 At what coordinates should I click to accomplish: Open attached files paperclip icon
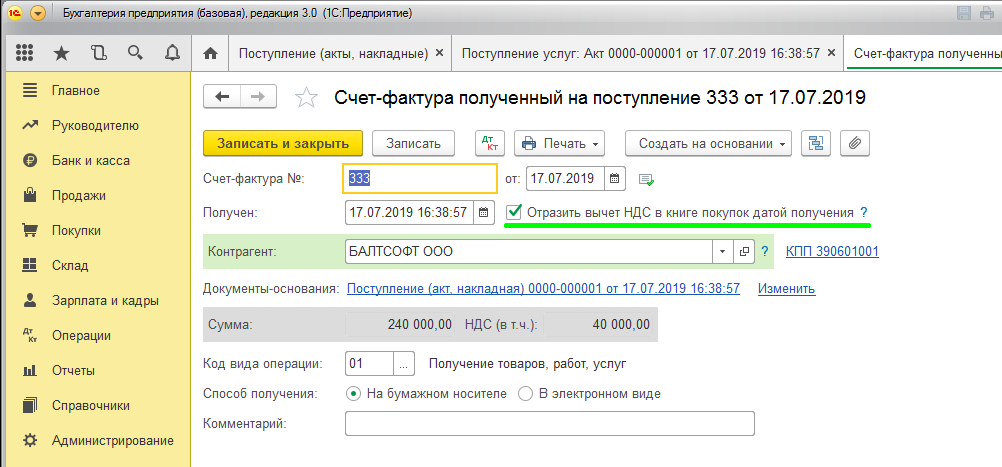click(854, 144)
